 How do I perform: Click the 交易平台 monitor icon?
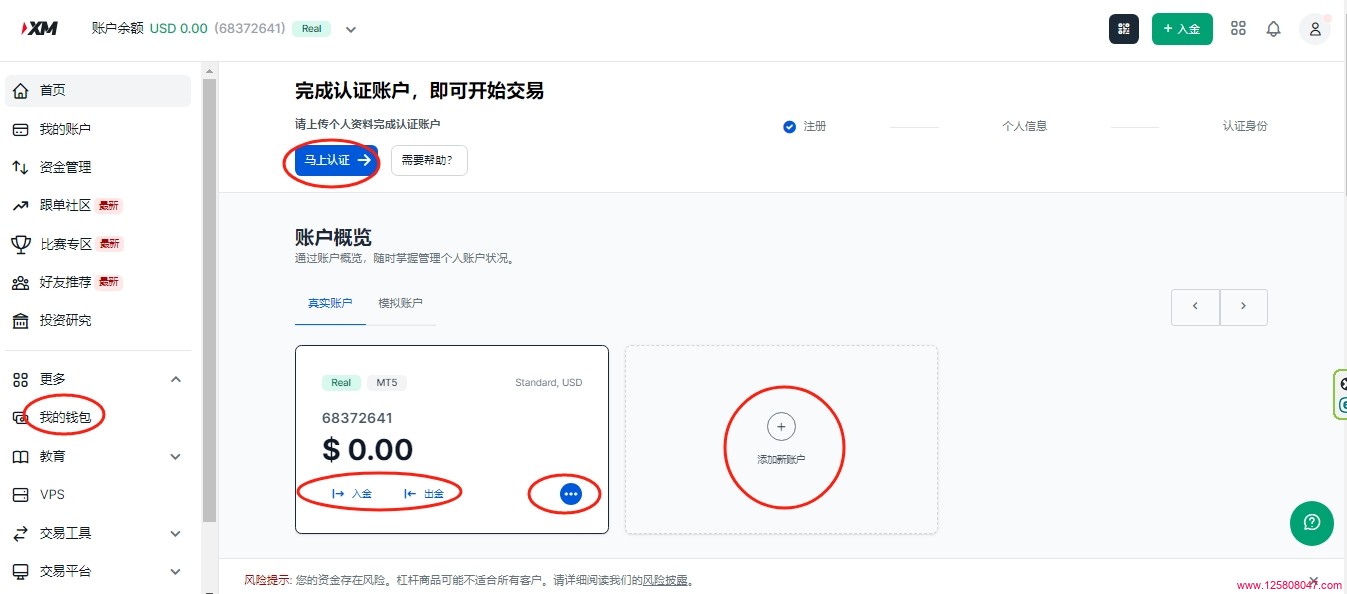(x=20, y=572)
